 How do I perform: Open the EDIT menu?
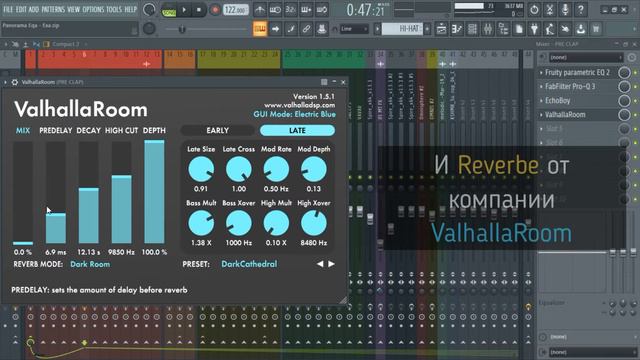pyautogui.click(x=21, y=9)
